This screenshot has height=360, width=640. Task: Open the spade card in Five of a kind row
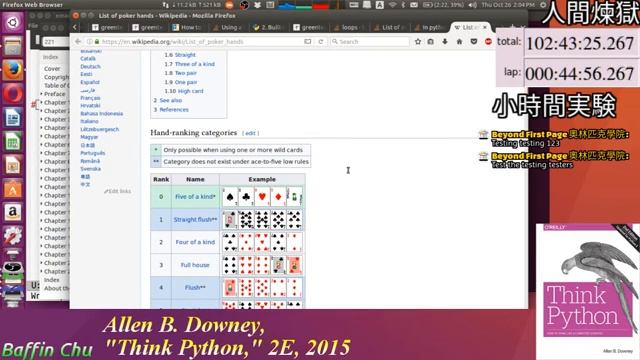(230, 197)
